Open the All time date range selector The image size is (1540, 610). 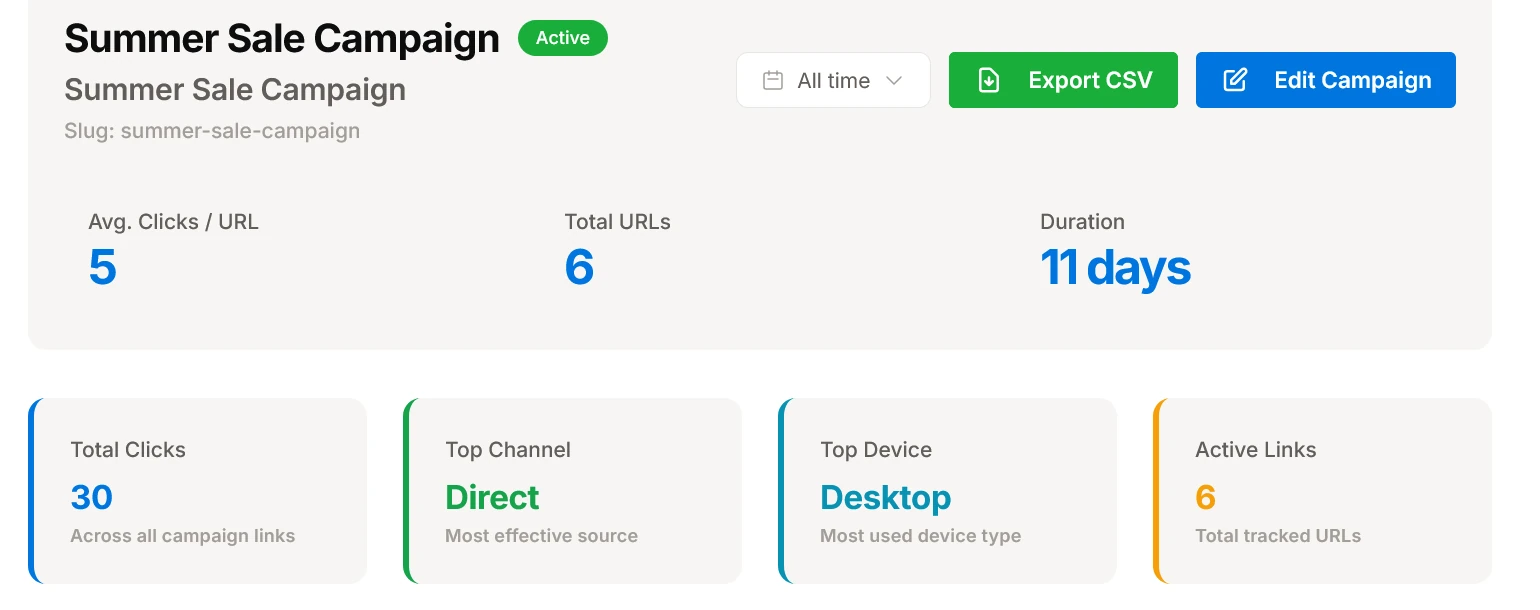[833, 80]
